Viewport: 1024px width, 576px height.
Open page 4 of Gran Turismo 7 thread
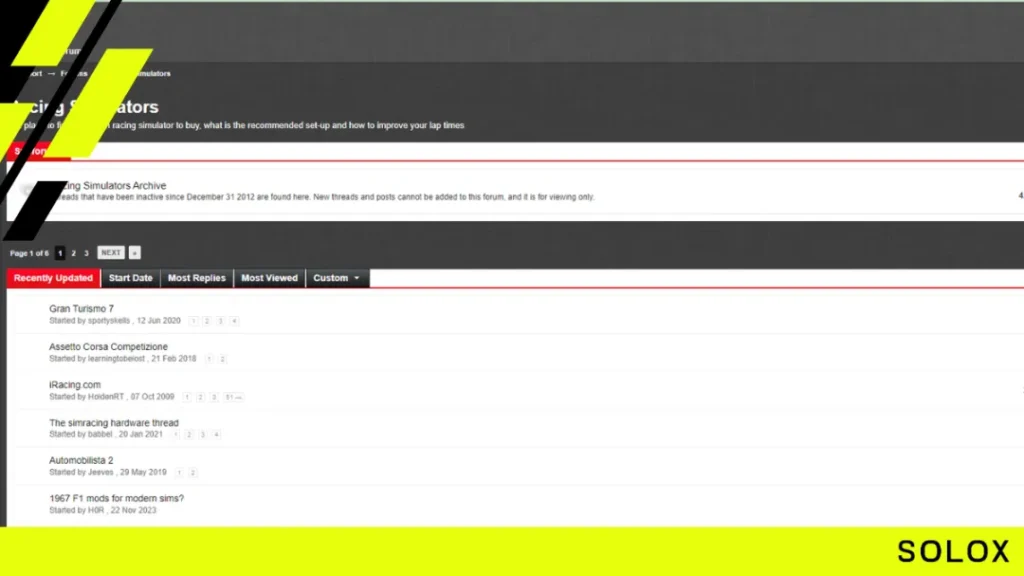[x=234, y=321]
